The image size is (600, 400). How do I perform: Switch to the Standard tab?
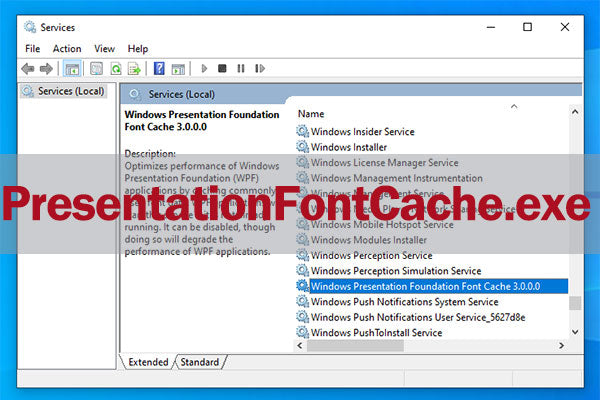pos(200,362)
